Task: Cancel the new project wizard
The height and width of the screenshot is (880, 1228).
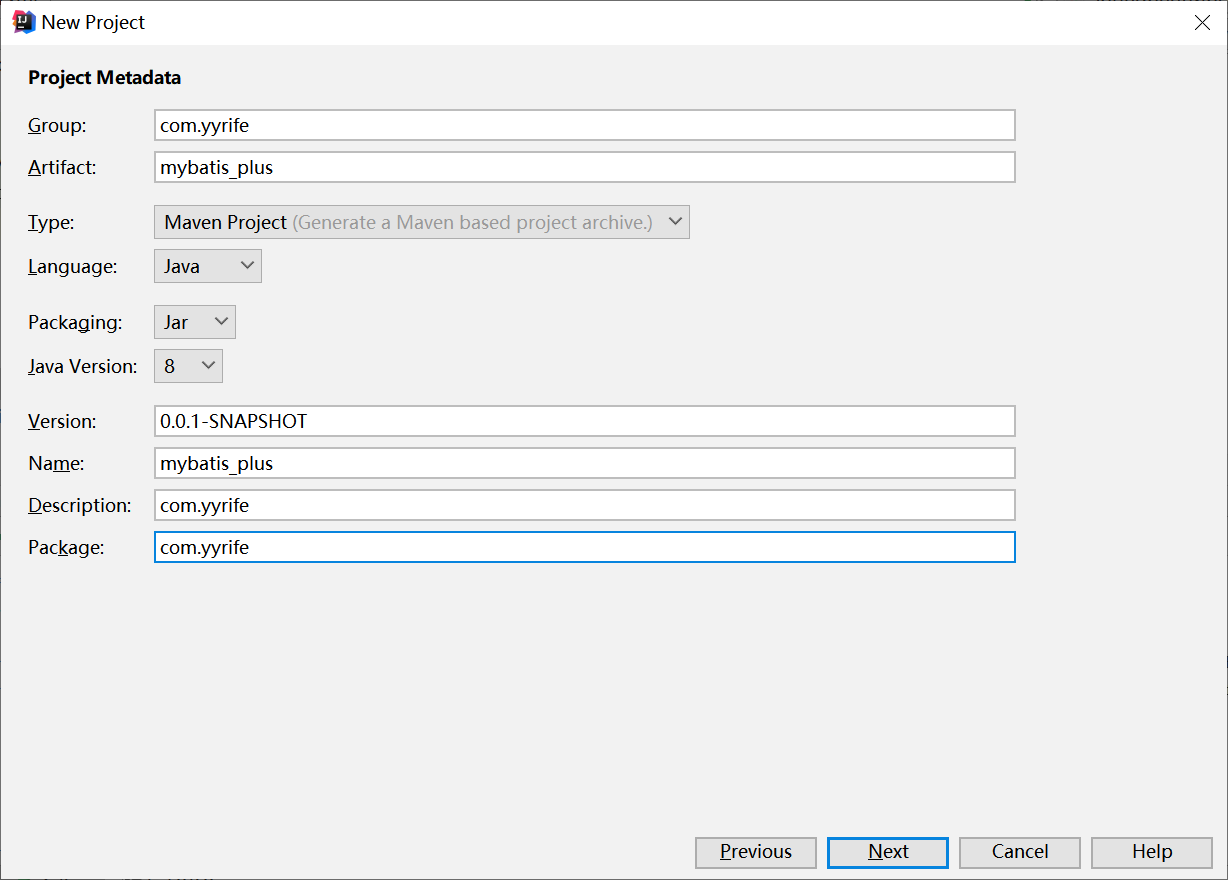Action: pos(1020,852)
